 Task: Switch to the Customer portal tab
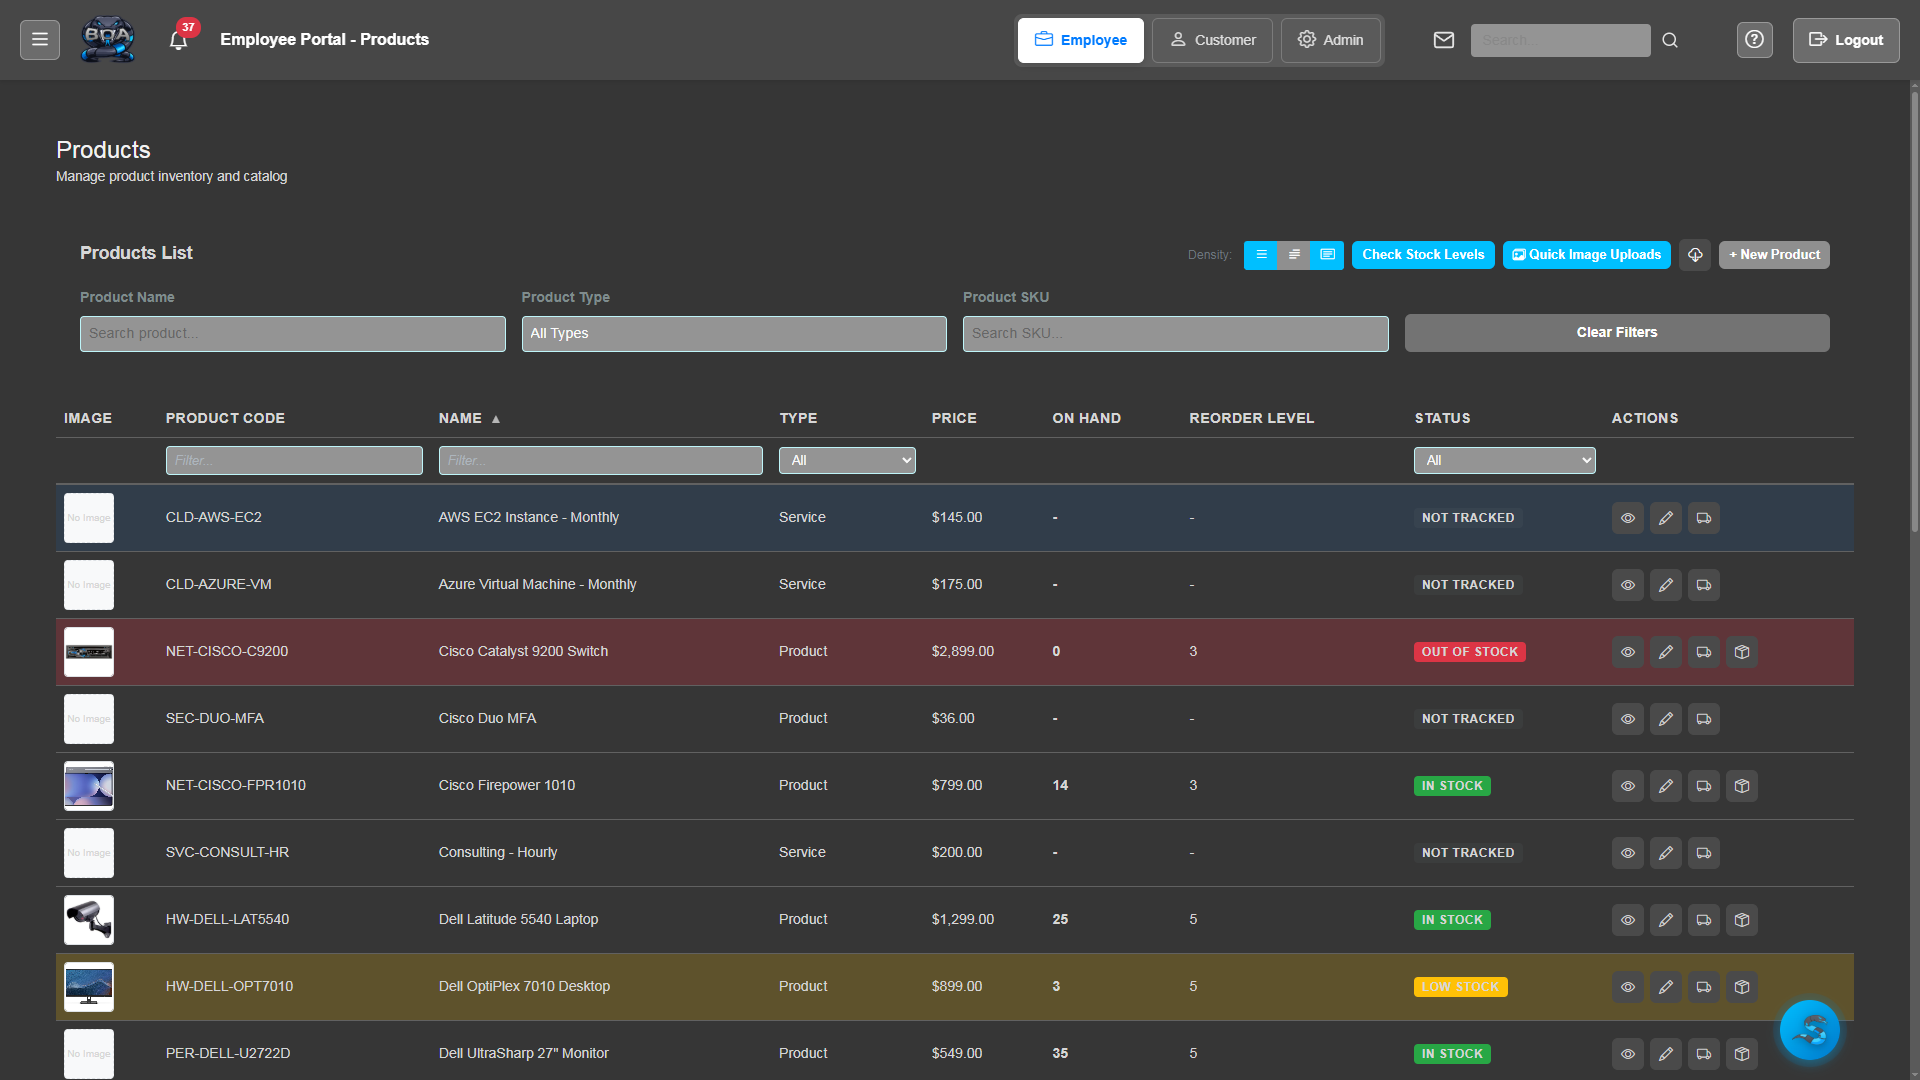1211,40
